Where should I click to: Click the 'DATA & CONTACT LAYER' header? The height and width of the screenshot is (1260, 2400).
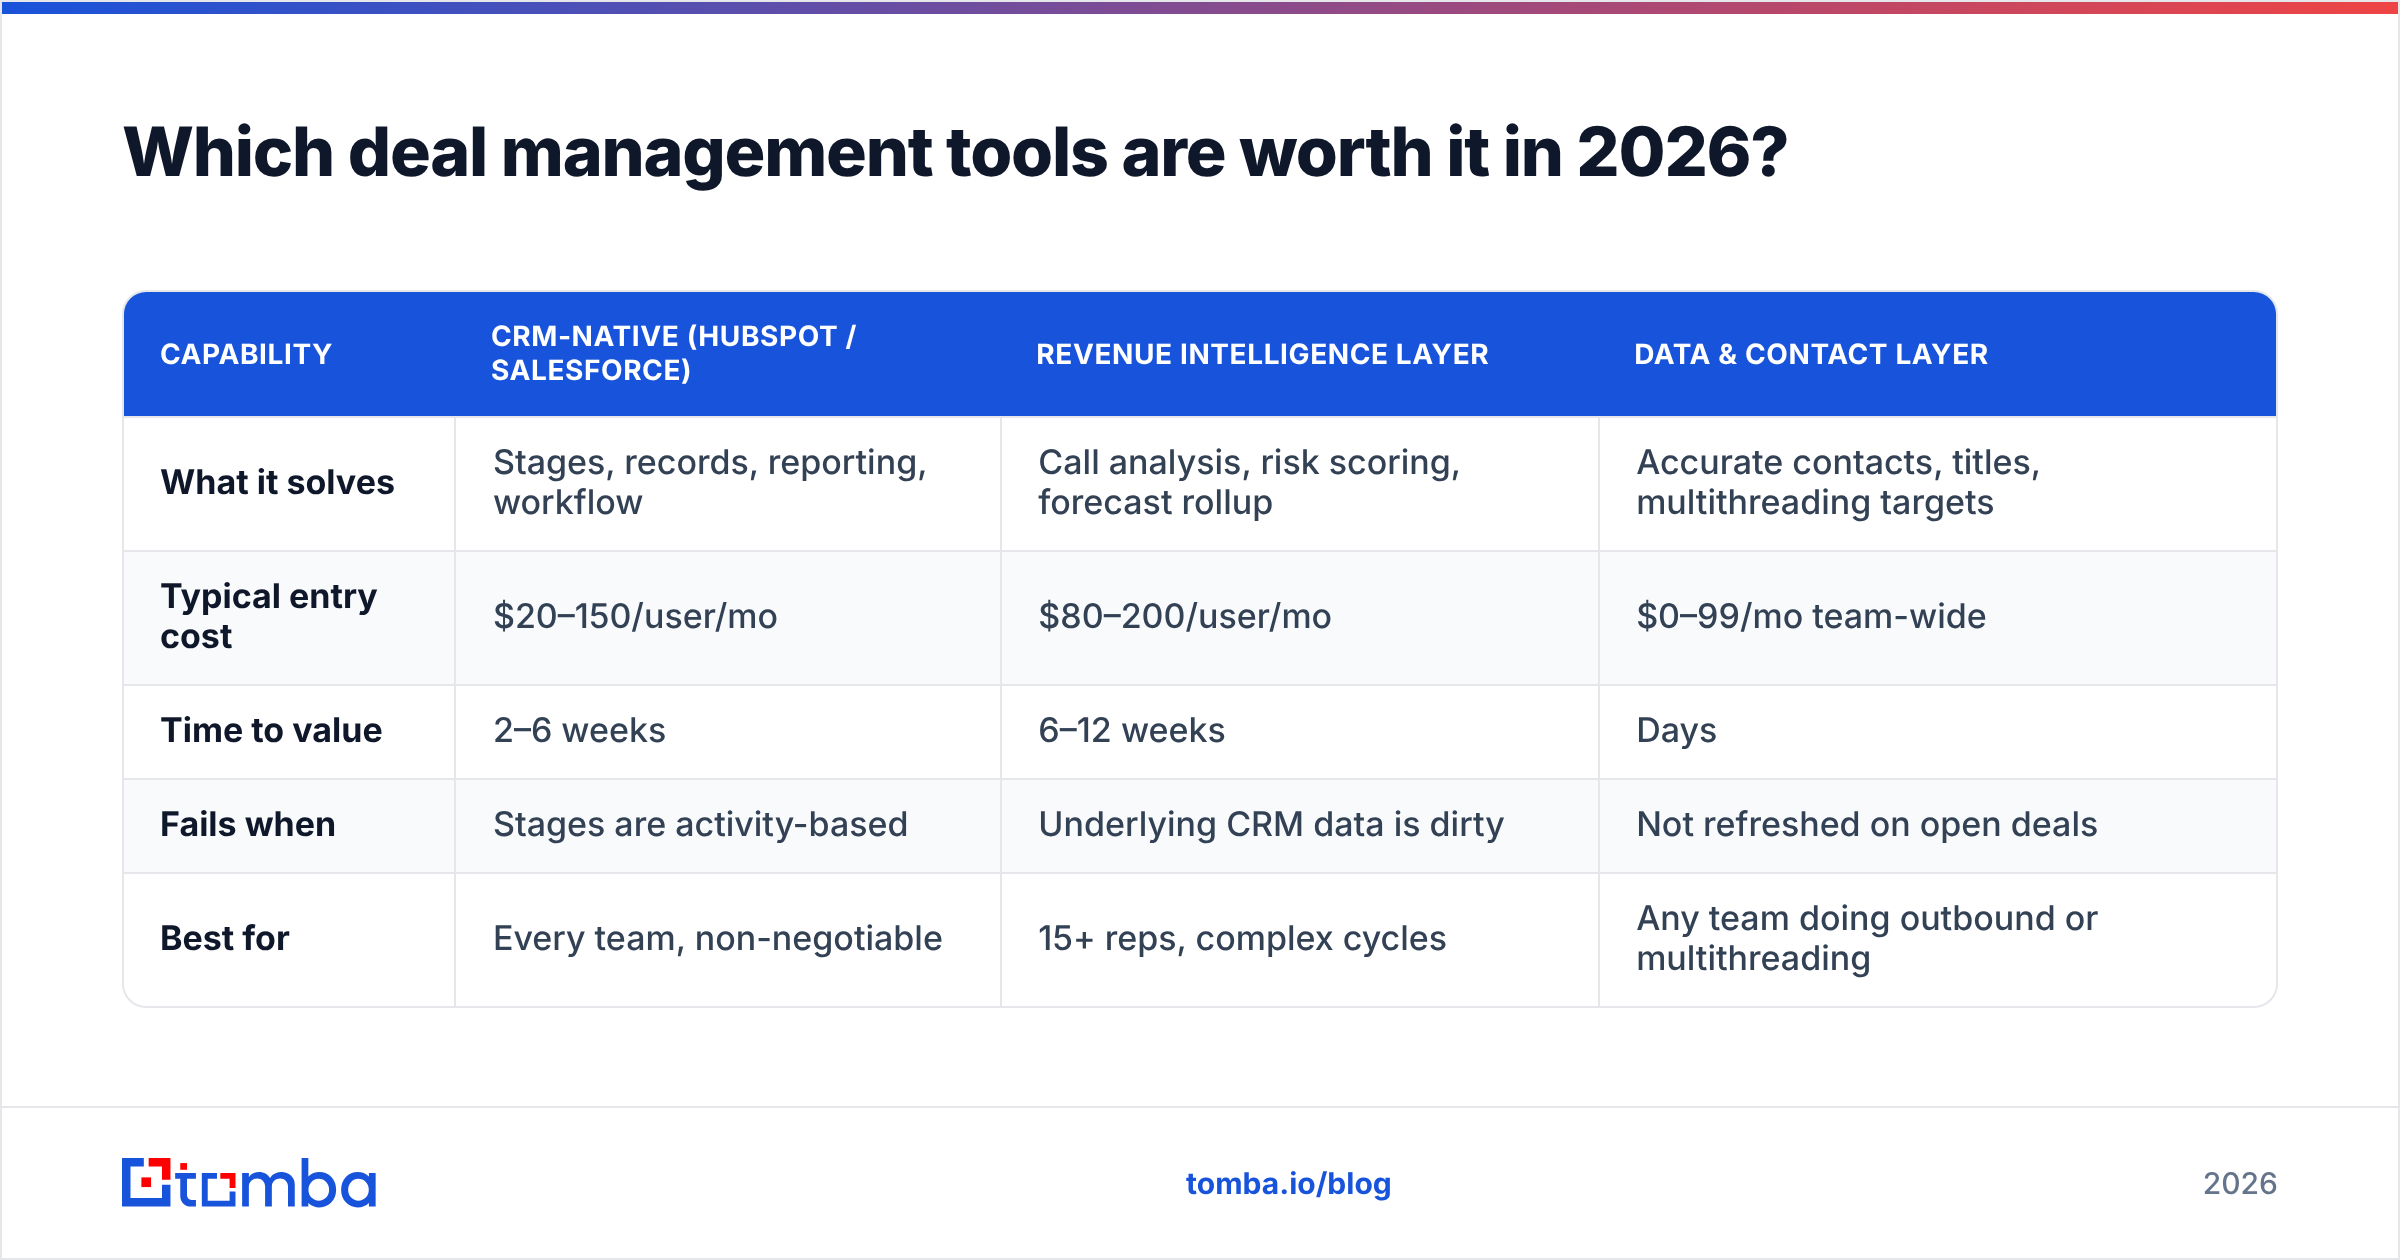(1811, 354)
